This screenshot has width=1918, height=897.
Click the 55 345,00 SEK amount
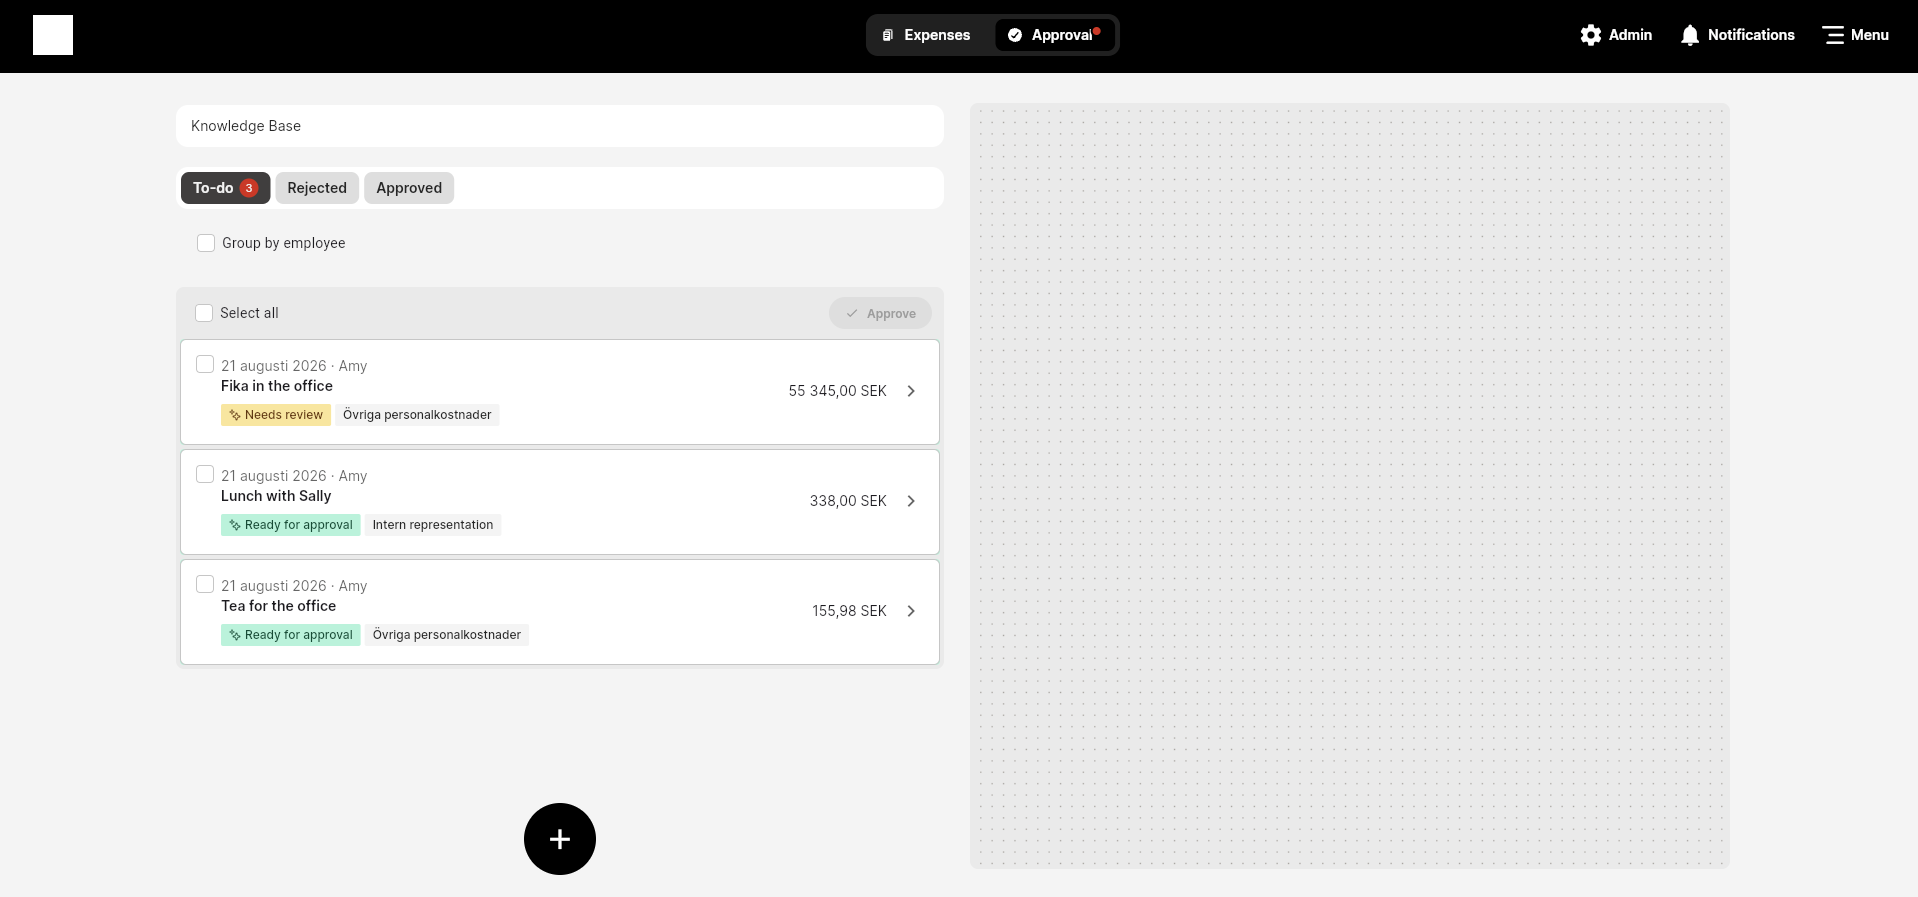tap(838, 391)
